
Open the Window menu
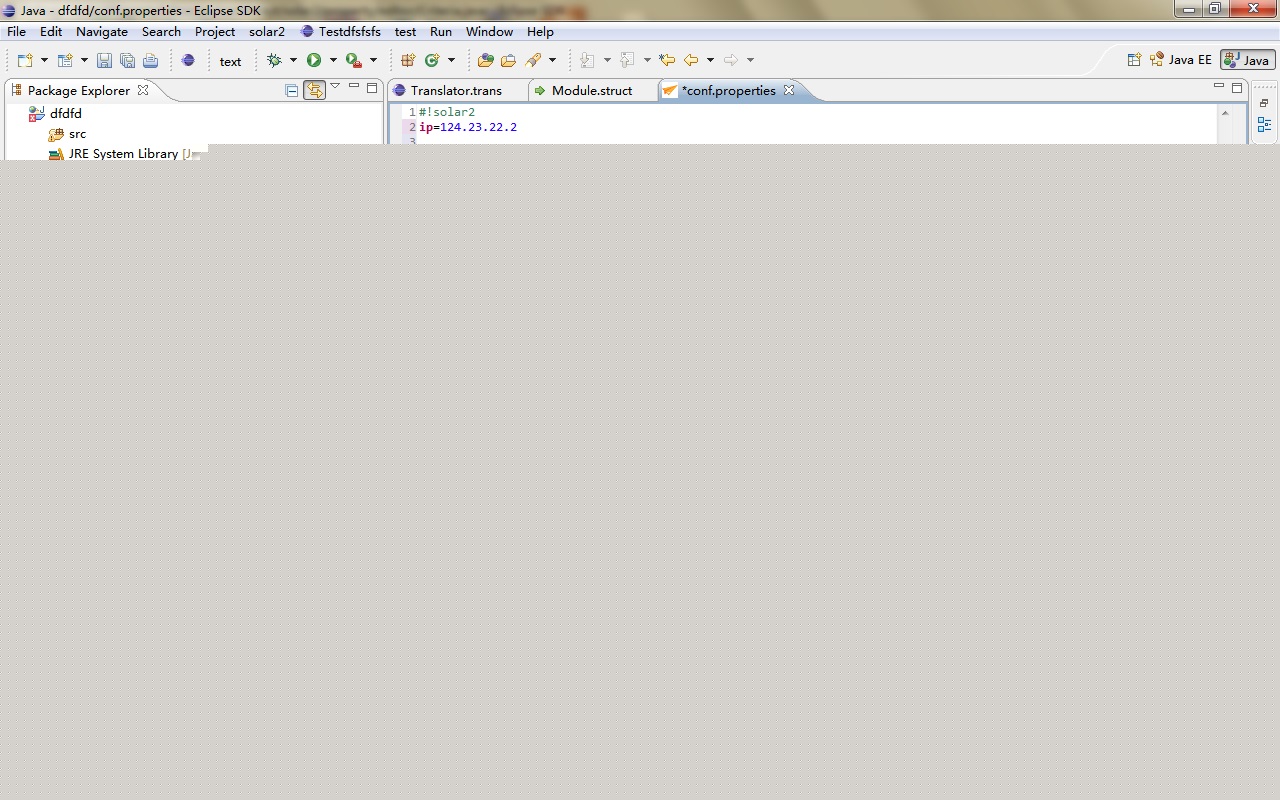click(x=489, y=32)
